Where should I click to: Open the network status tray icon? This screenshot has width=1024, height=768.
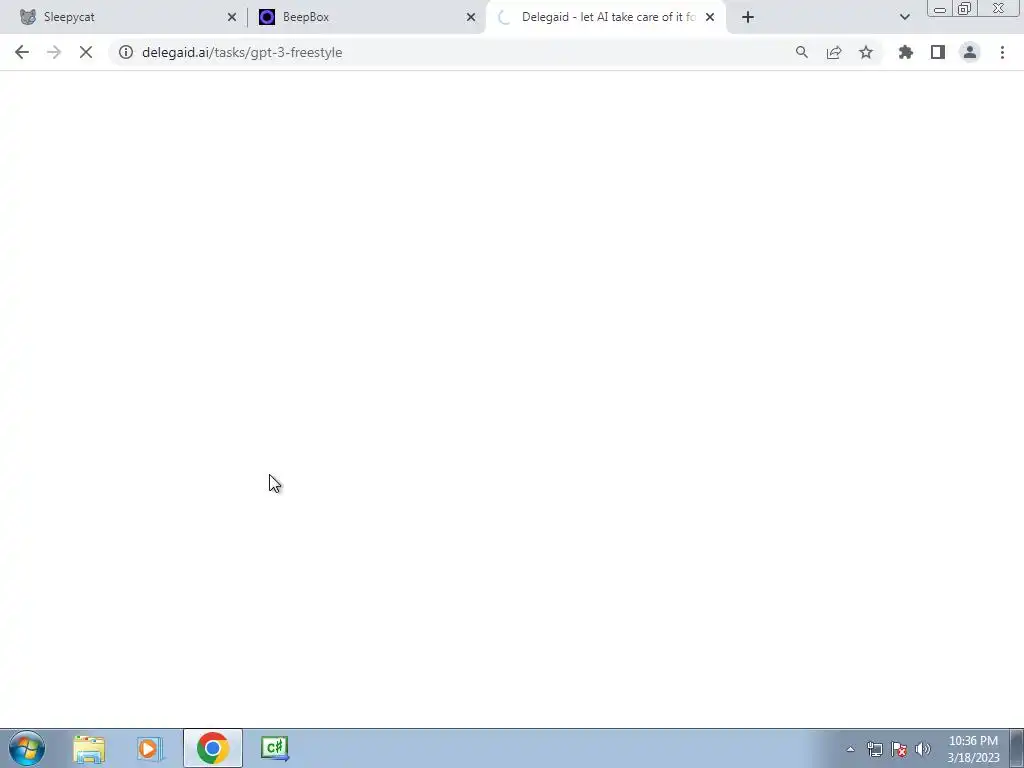point(874,749)
